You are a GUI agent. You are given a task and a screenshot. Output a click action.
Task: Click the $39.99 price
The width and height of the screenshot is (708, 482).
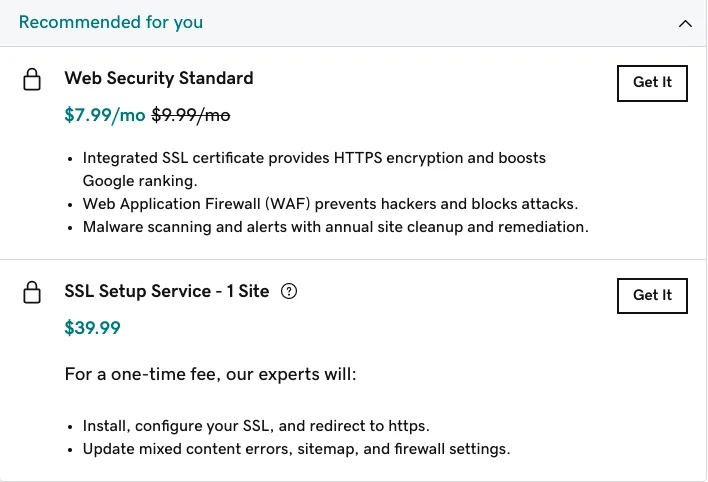[x=93, y=328]
